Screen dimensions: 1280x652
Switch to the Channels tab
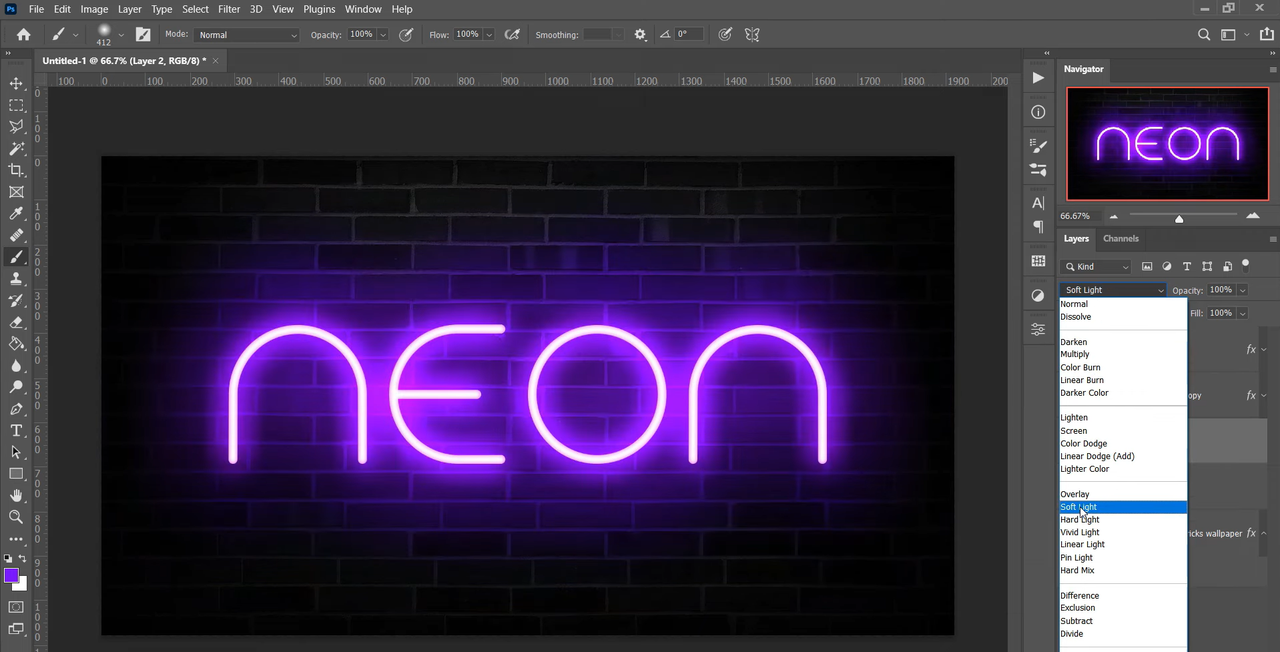[1120, 238]
